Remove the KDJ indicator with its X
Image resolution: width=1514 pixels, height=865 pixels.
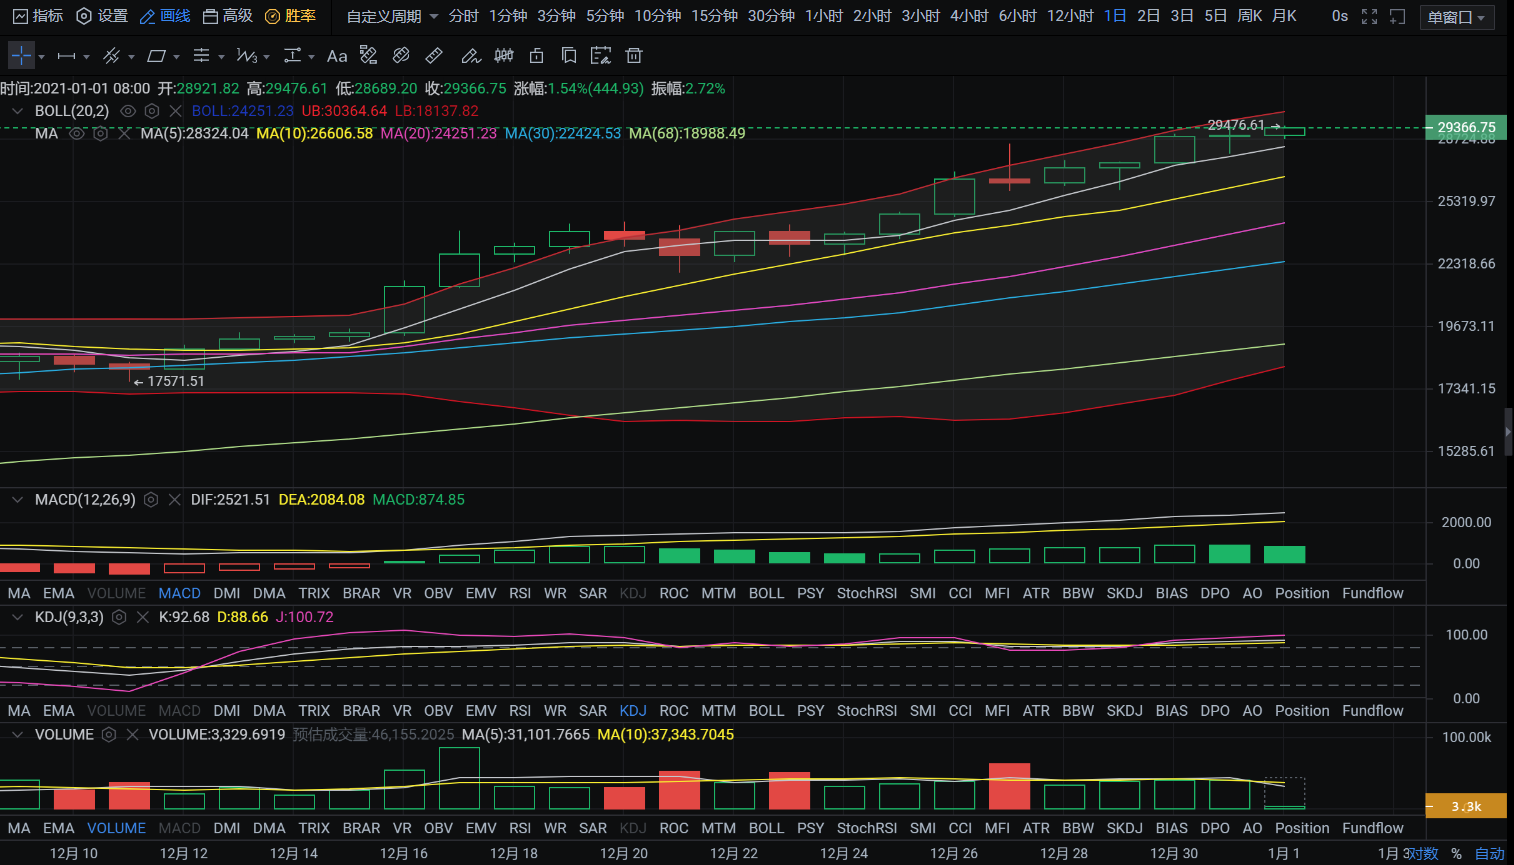click(143, 617)
